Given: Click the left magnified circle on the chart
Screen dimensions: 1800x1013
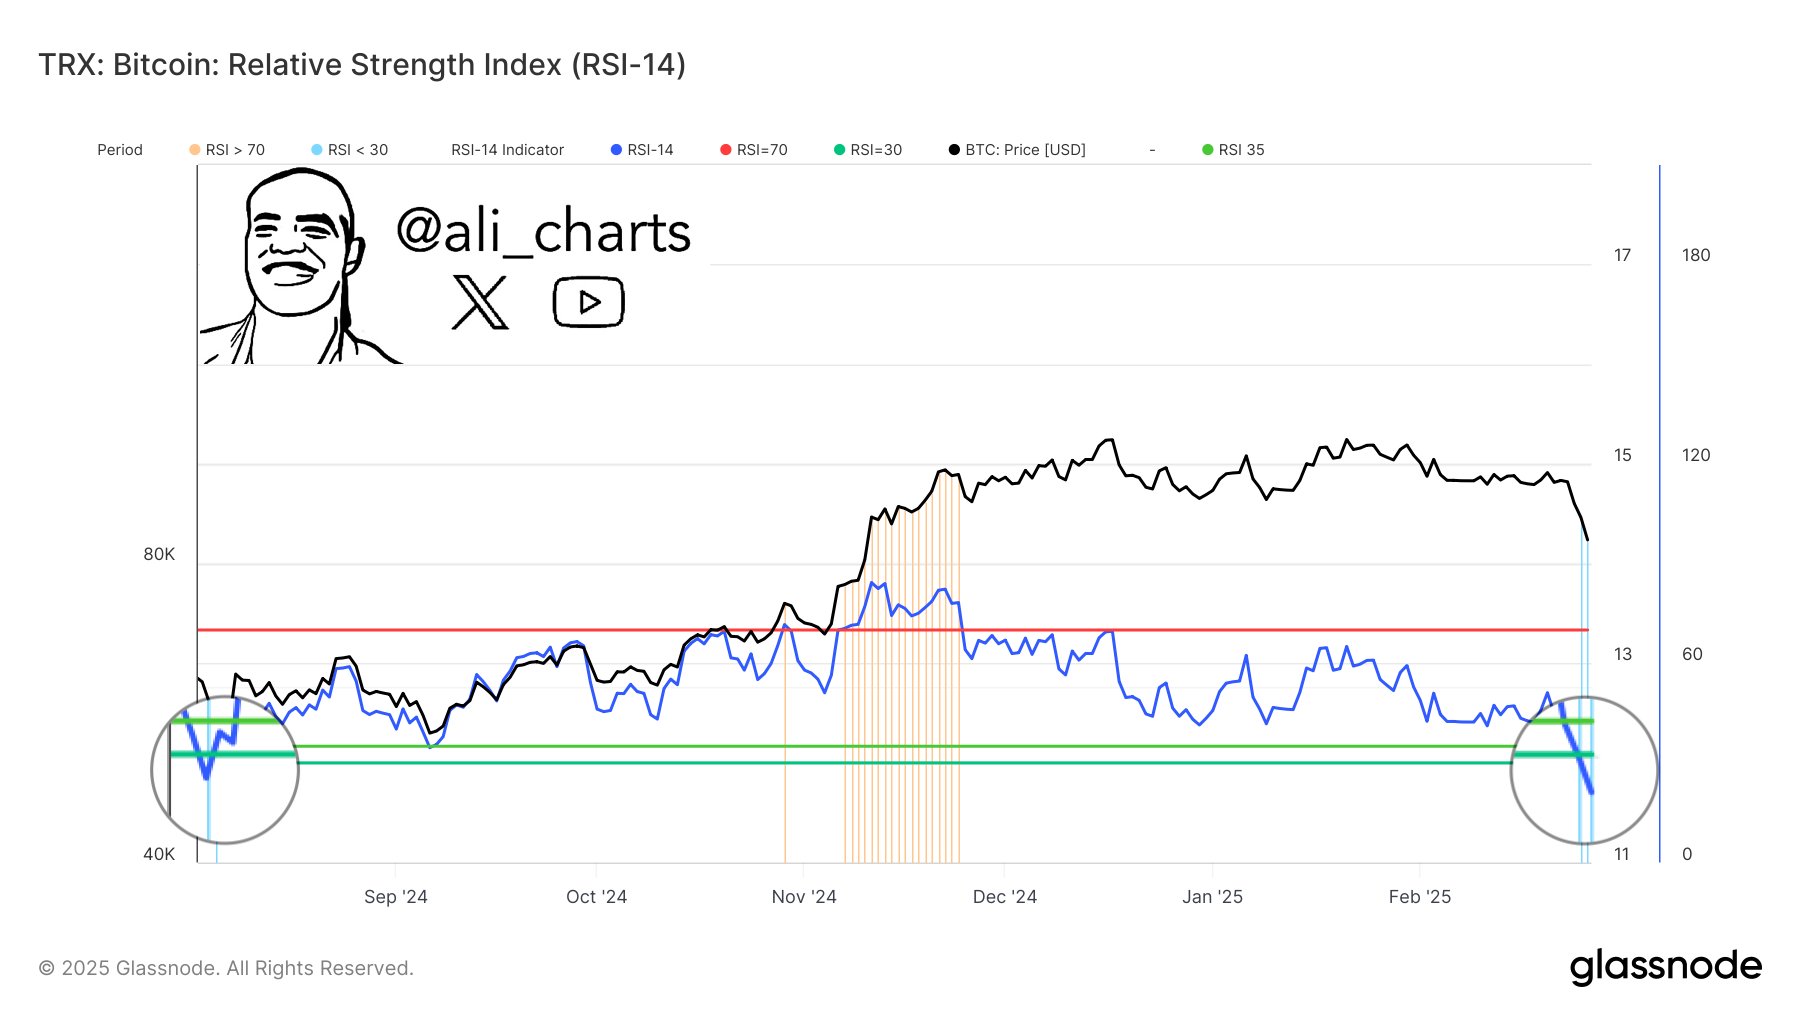Looking at the screenshot, I should click(225, 769).
